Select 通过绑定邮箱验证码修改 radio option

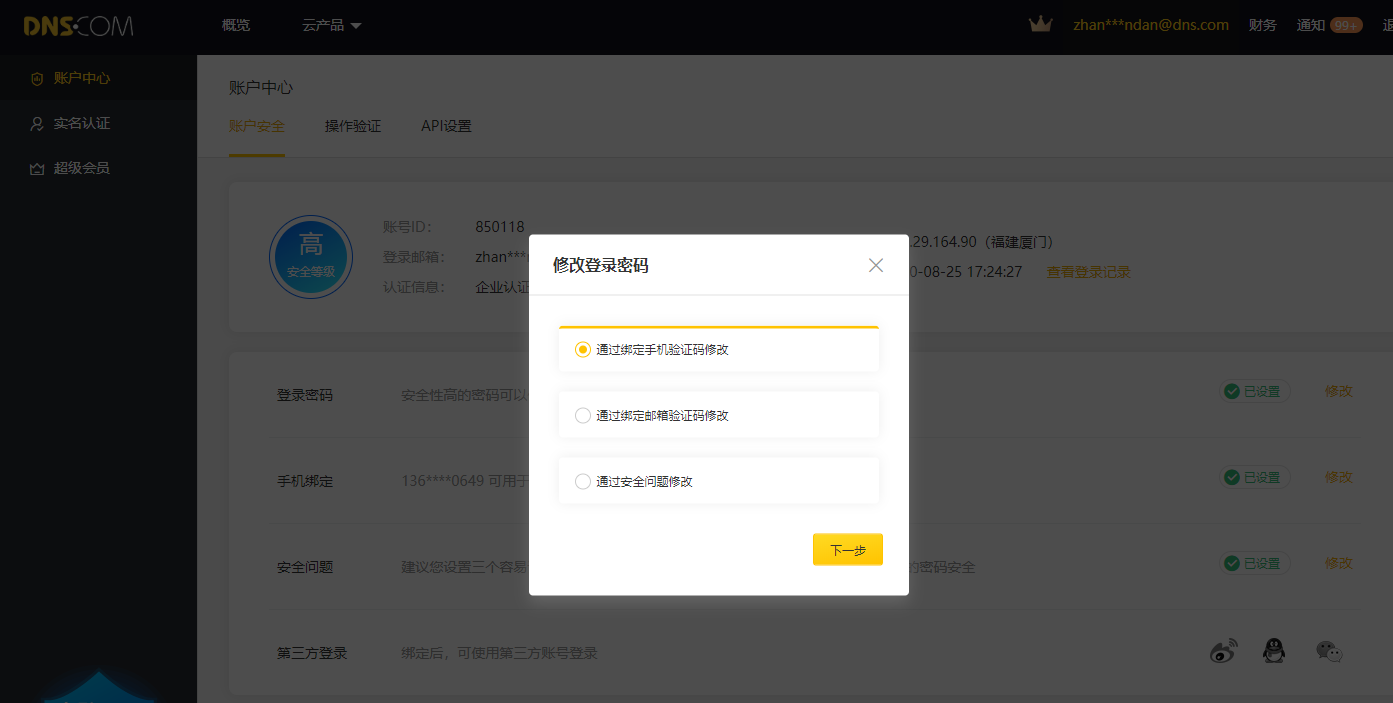click(583, 416)
